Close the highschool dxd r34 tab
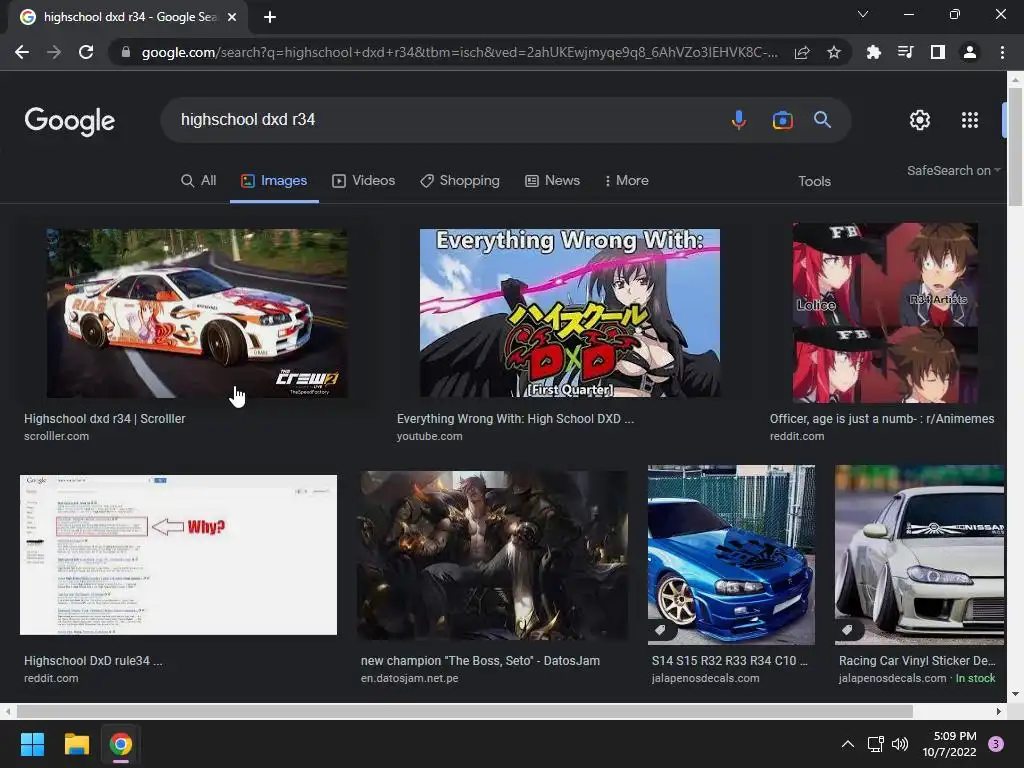Viewport: 1024px width, 768px height. click(x=232, y=17)
